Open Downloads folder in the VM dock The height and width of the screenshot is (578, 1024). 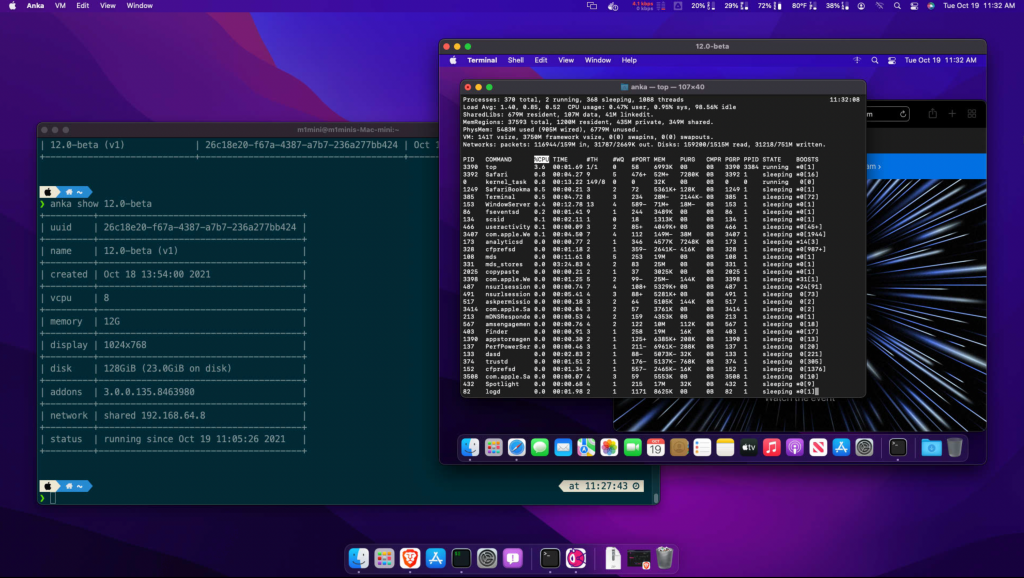click(931, 447)
